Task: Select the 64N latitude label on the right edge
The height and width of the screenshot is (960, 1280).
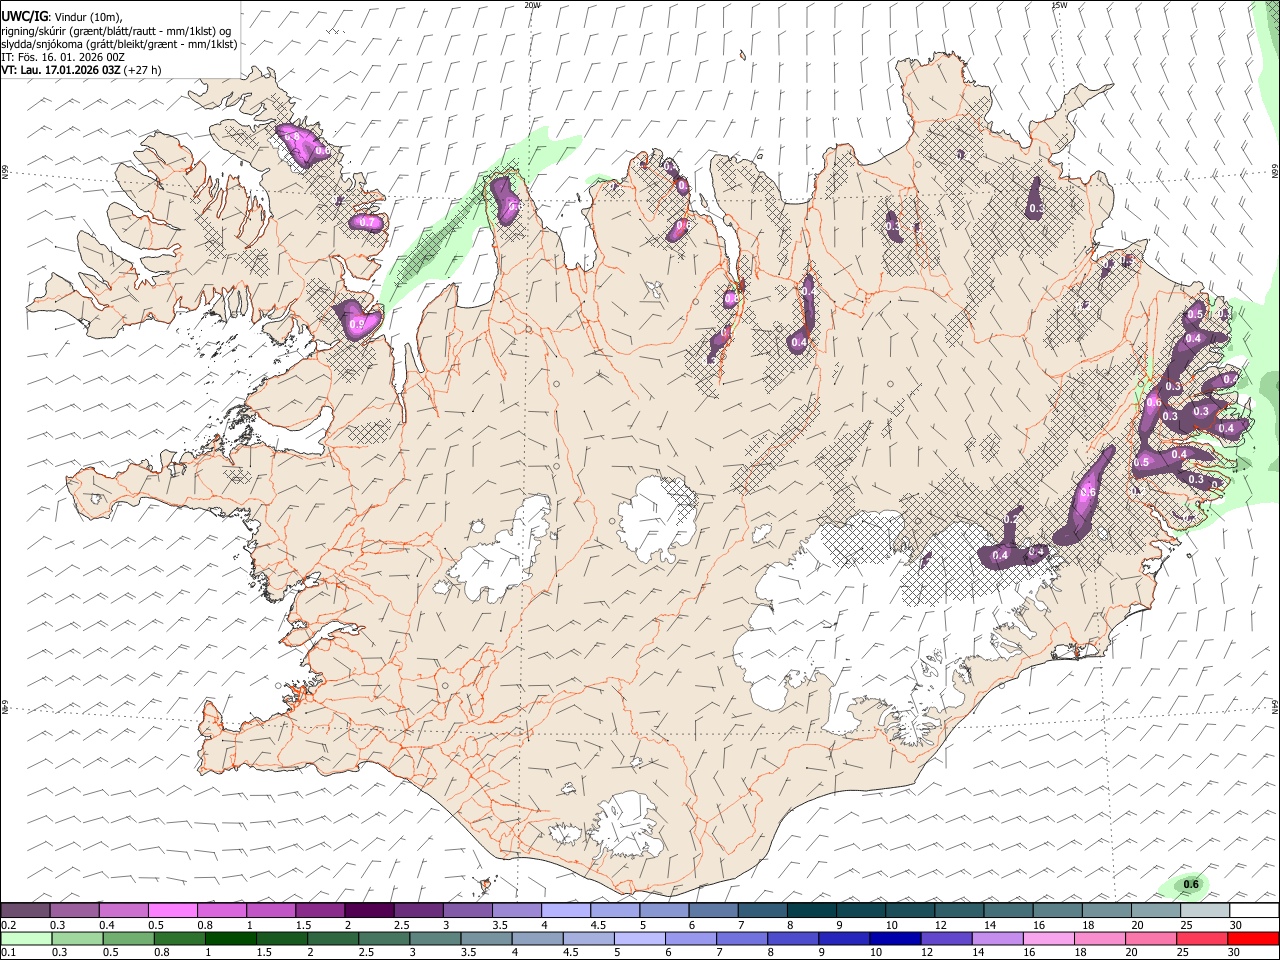Action: coord(1275,706)
